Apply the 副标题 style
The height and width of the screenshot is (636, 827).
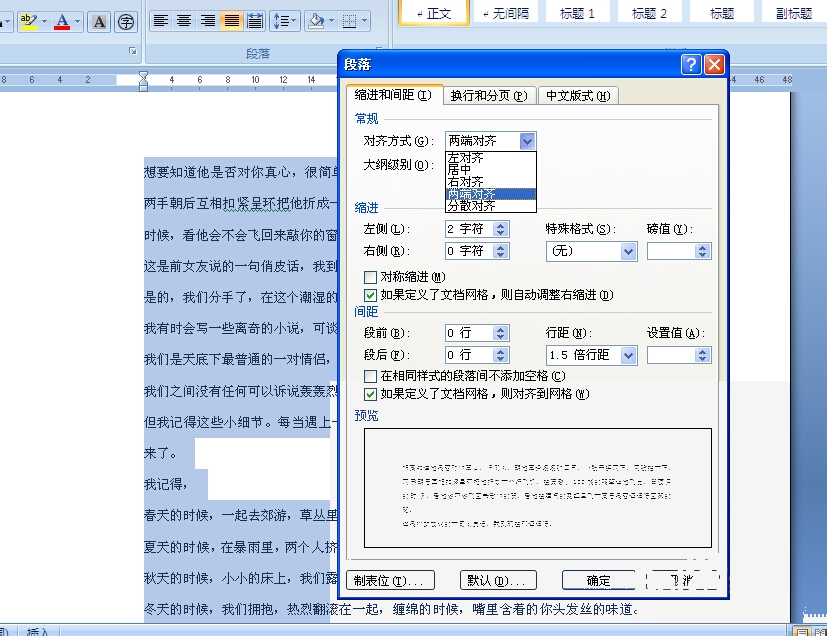click(x=794, y=13)
